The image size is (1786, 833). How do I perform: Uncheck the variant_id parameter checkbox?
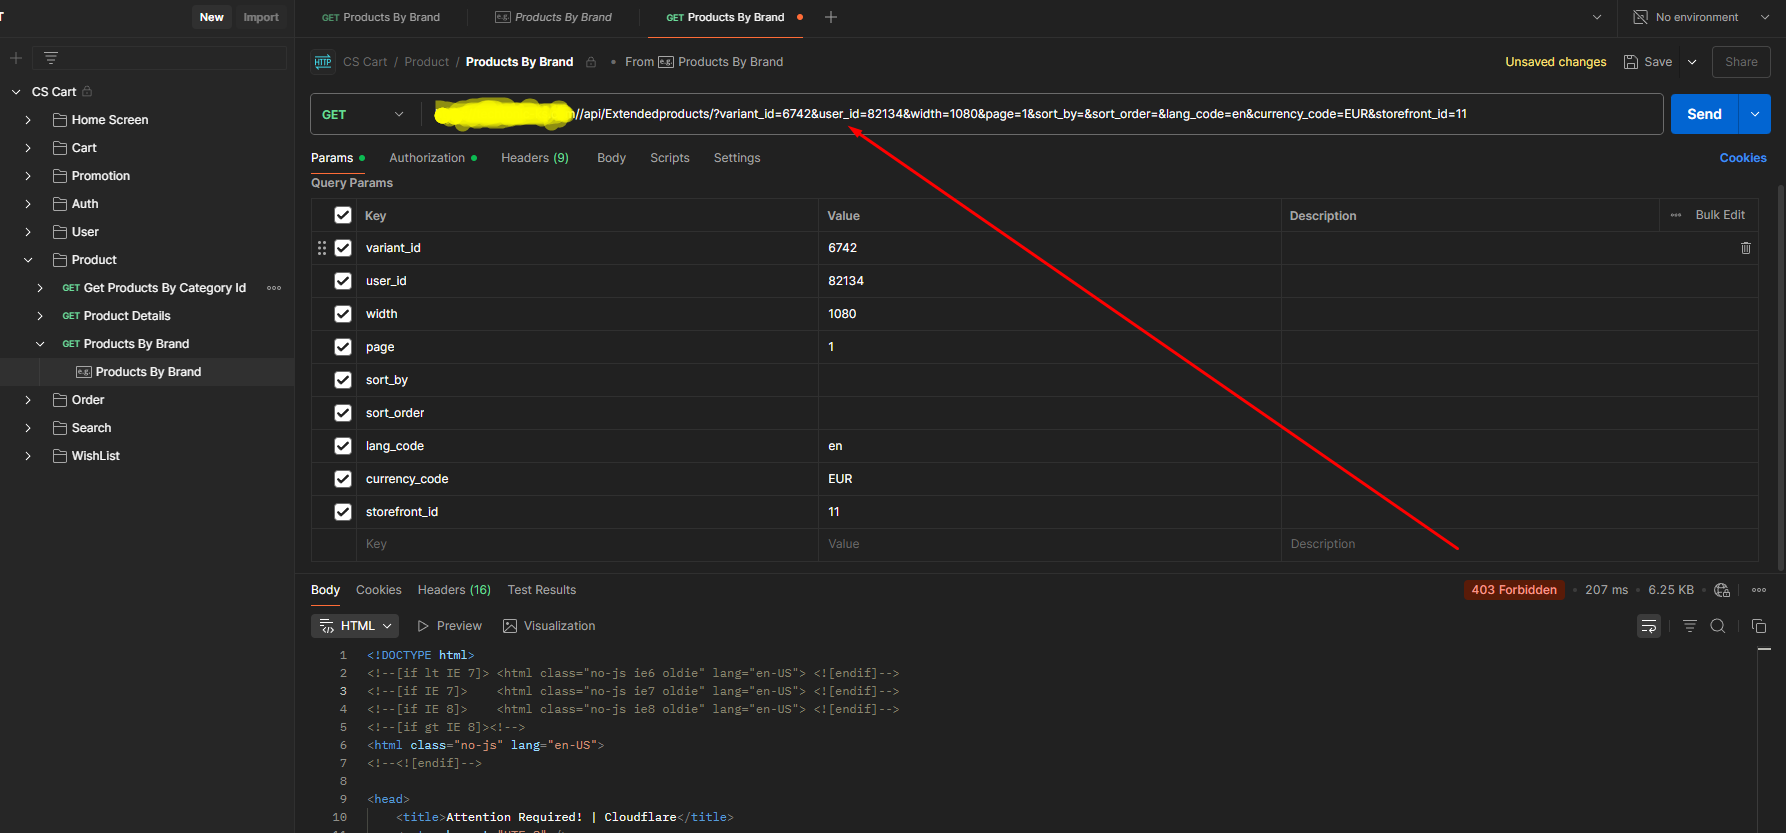pos(343,248)
